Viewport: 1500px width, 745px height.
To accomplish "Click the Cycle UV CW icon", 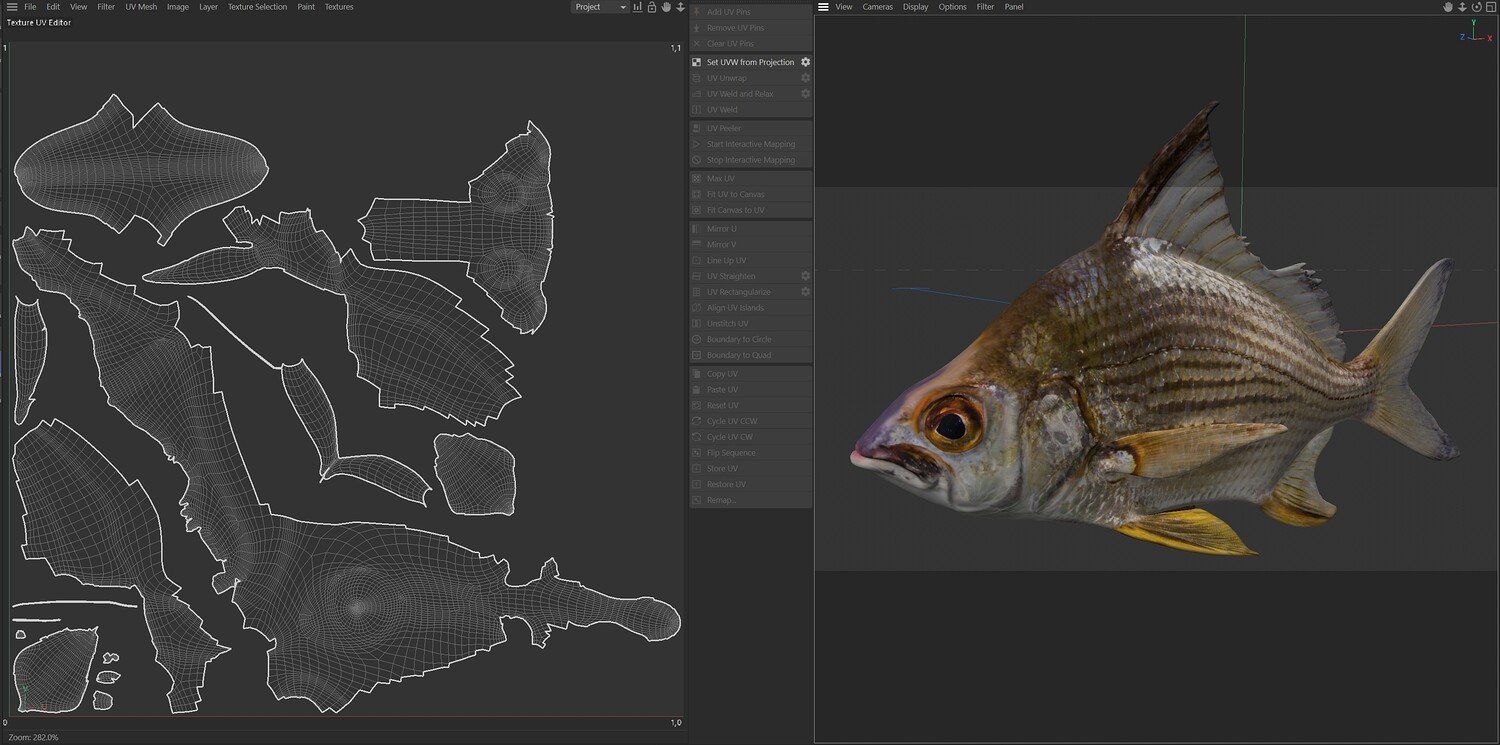I will (697, 437).
